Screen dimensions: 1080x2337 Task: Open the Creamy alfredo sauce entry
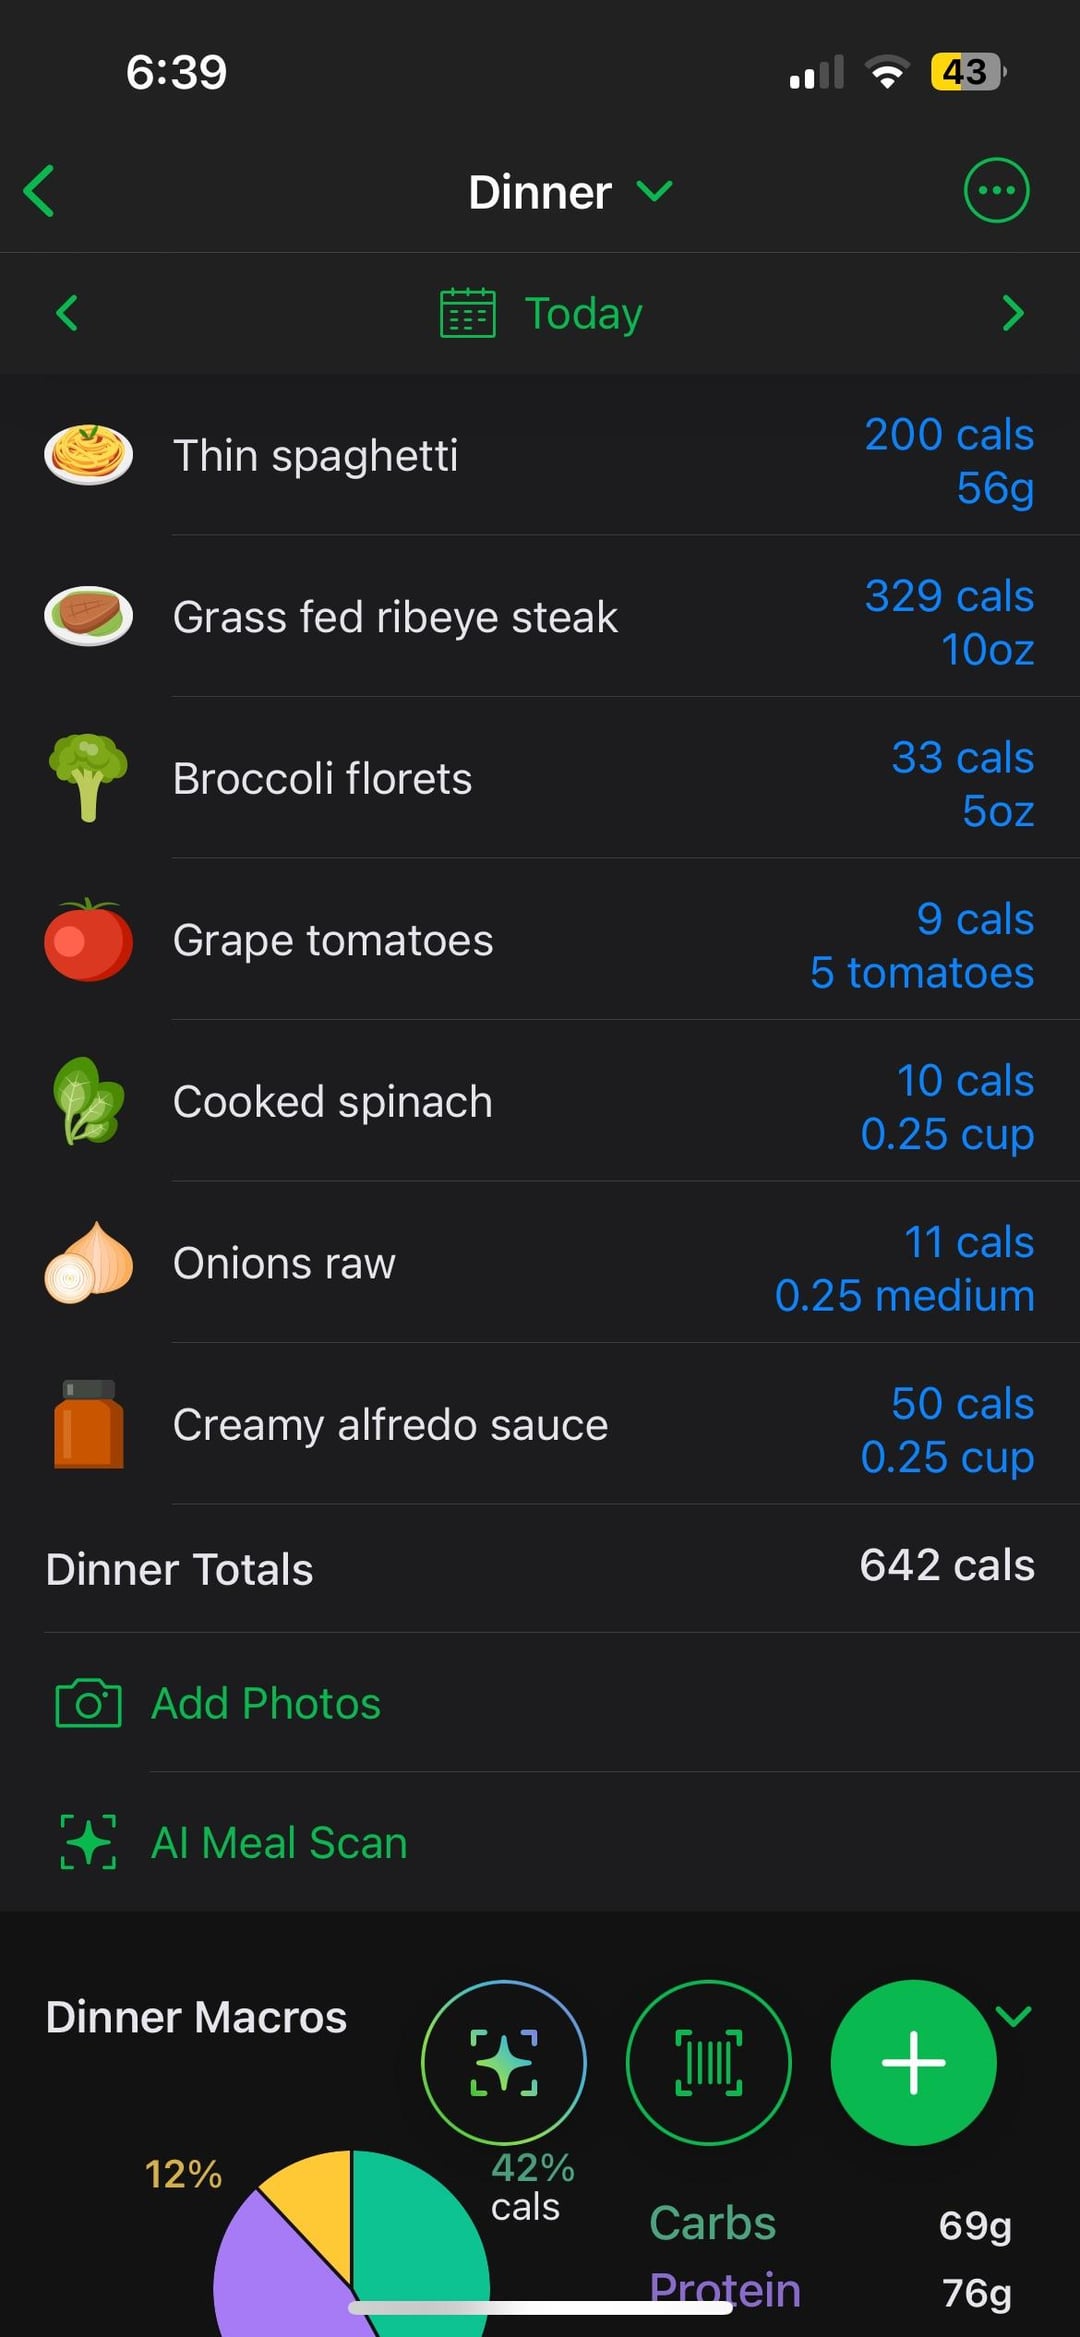[390, 1425]
